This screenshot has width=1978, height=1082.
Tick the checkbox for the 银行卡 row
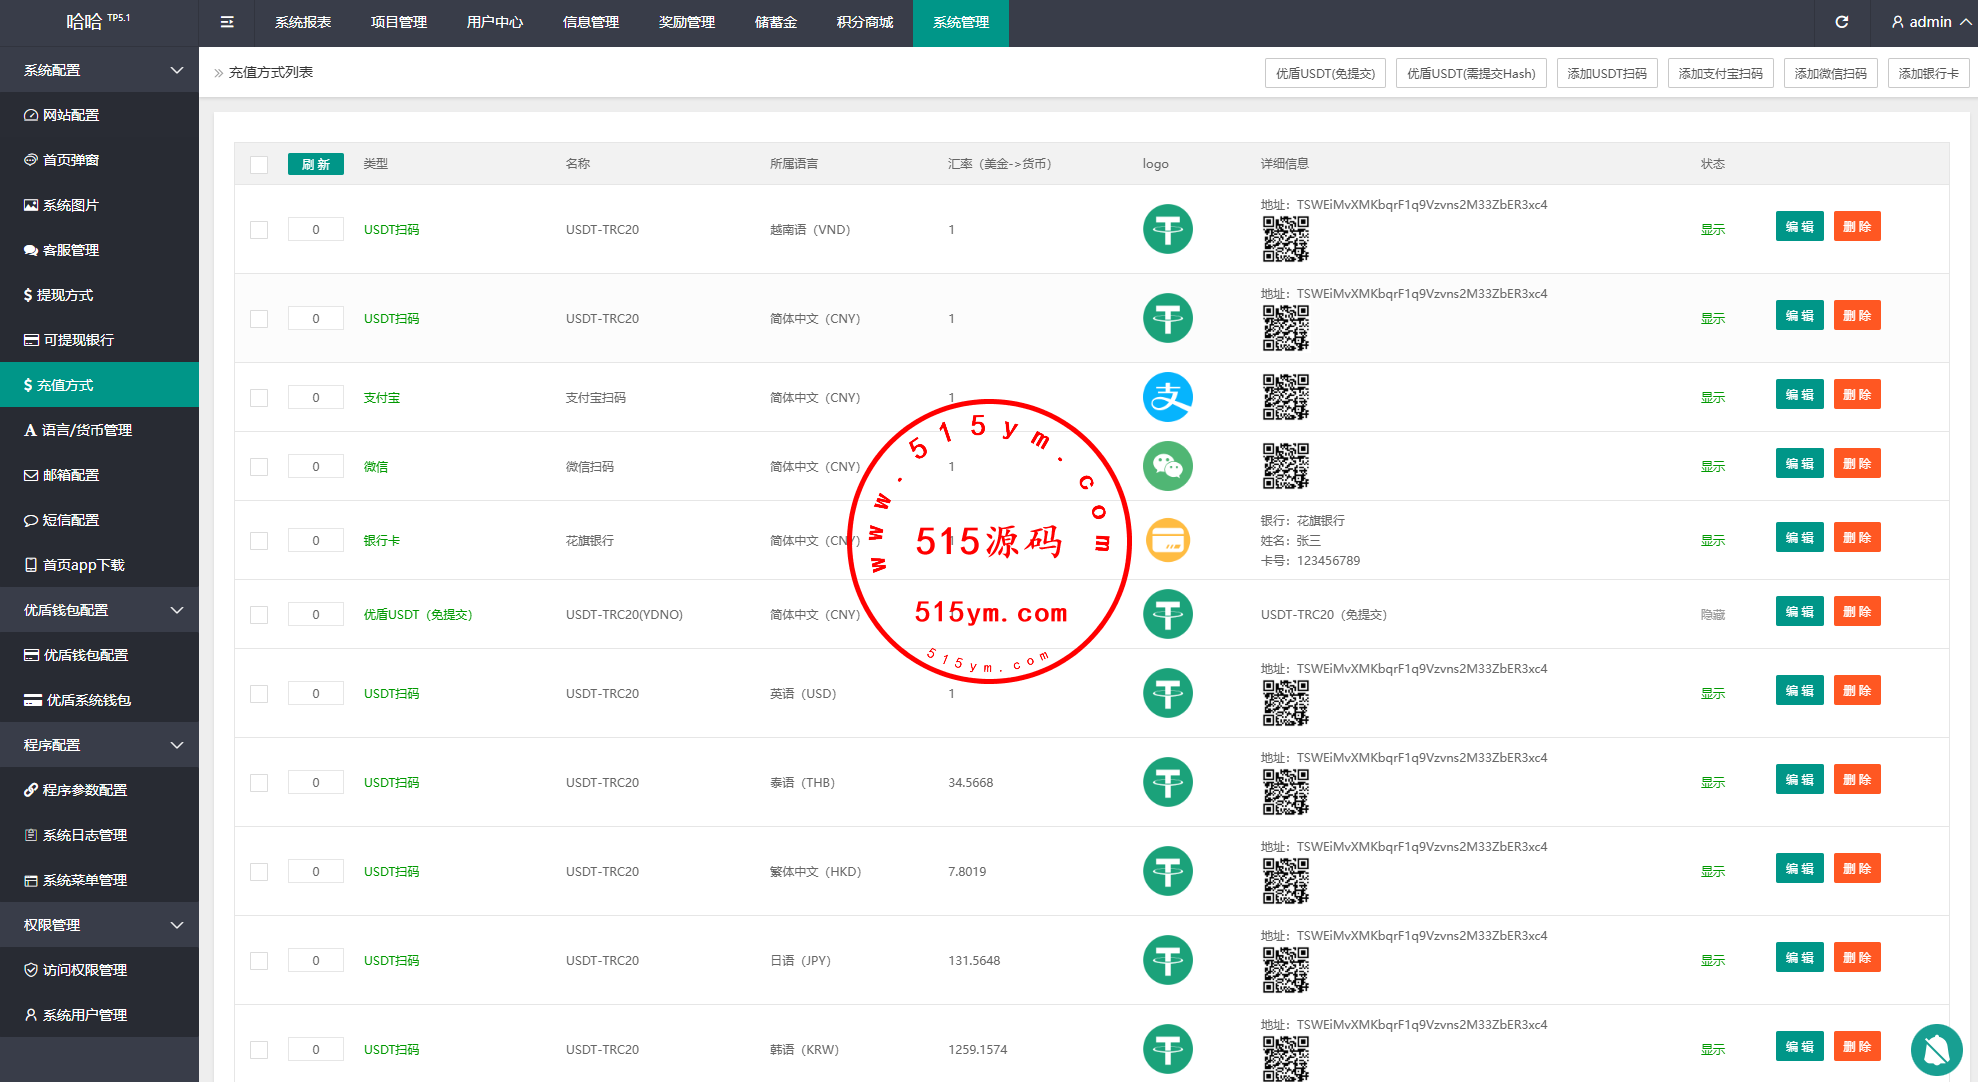(x=259, y=541)
